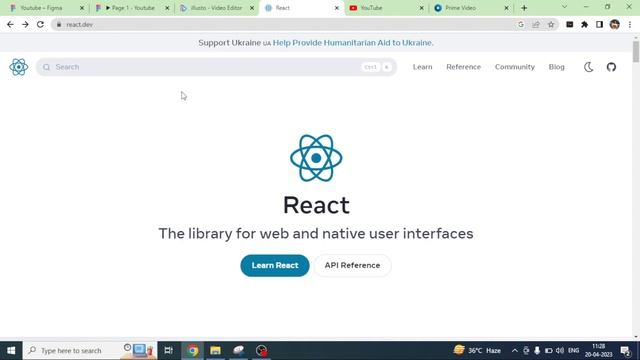Open the taskbar clock and date
Screen dimensions: 640x360
[598, 350]
